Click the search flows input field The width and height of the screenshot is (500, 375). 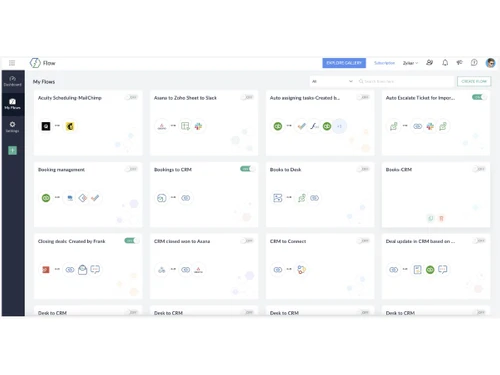coord(405,81)
